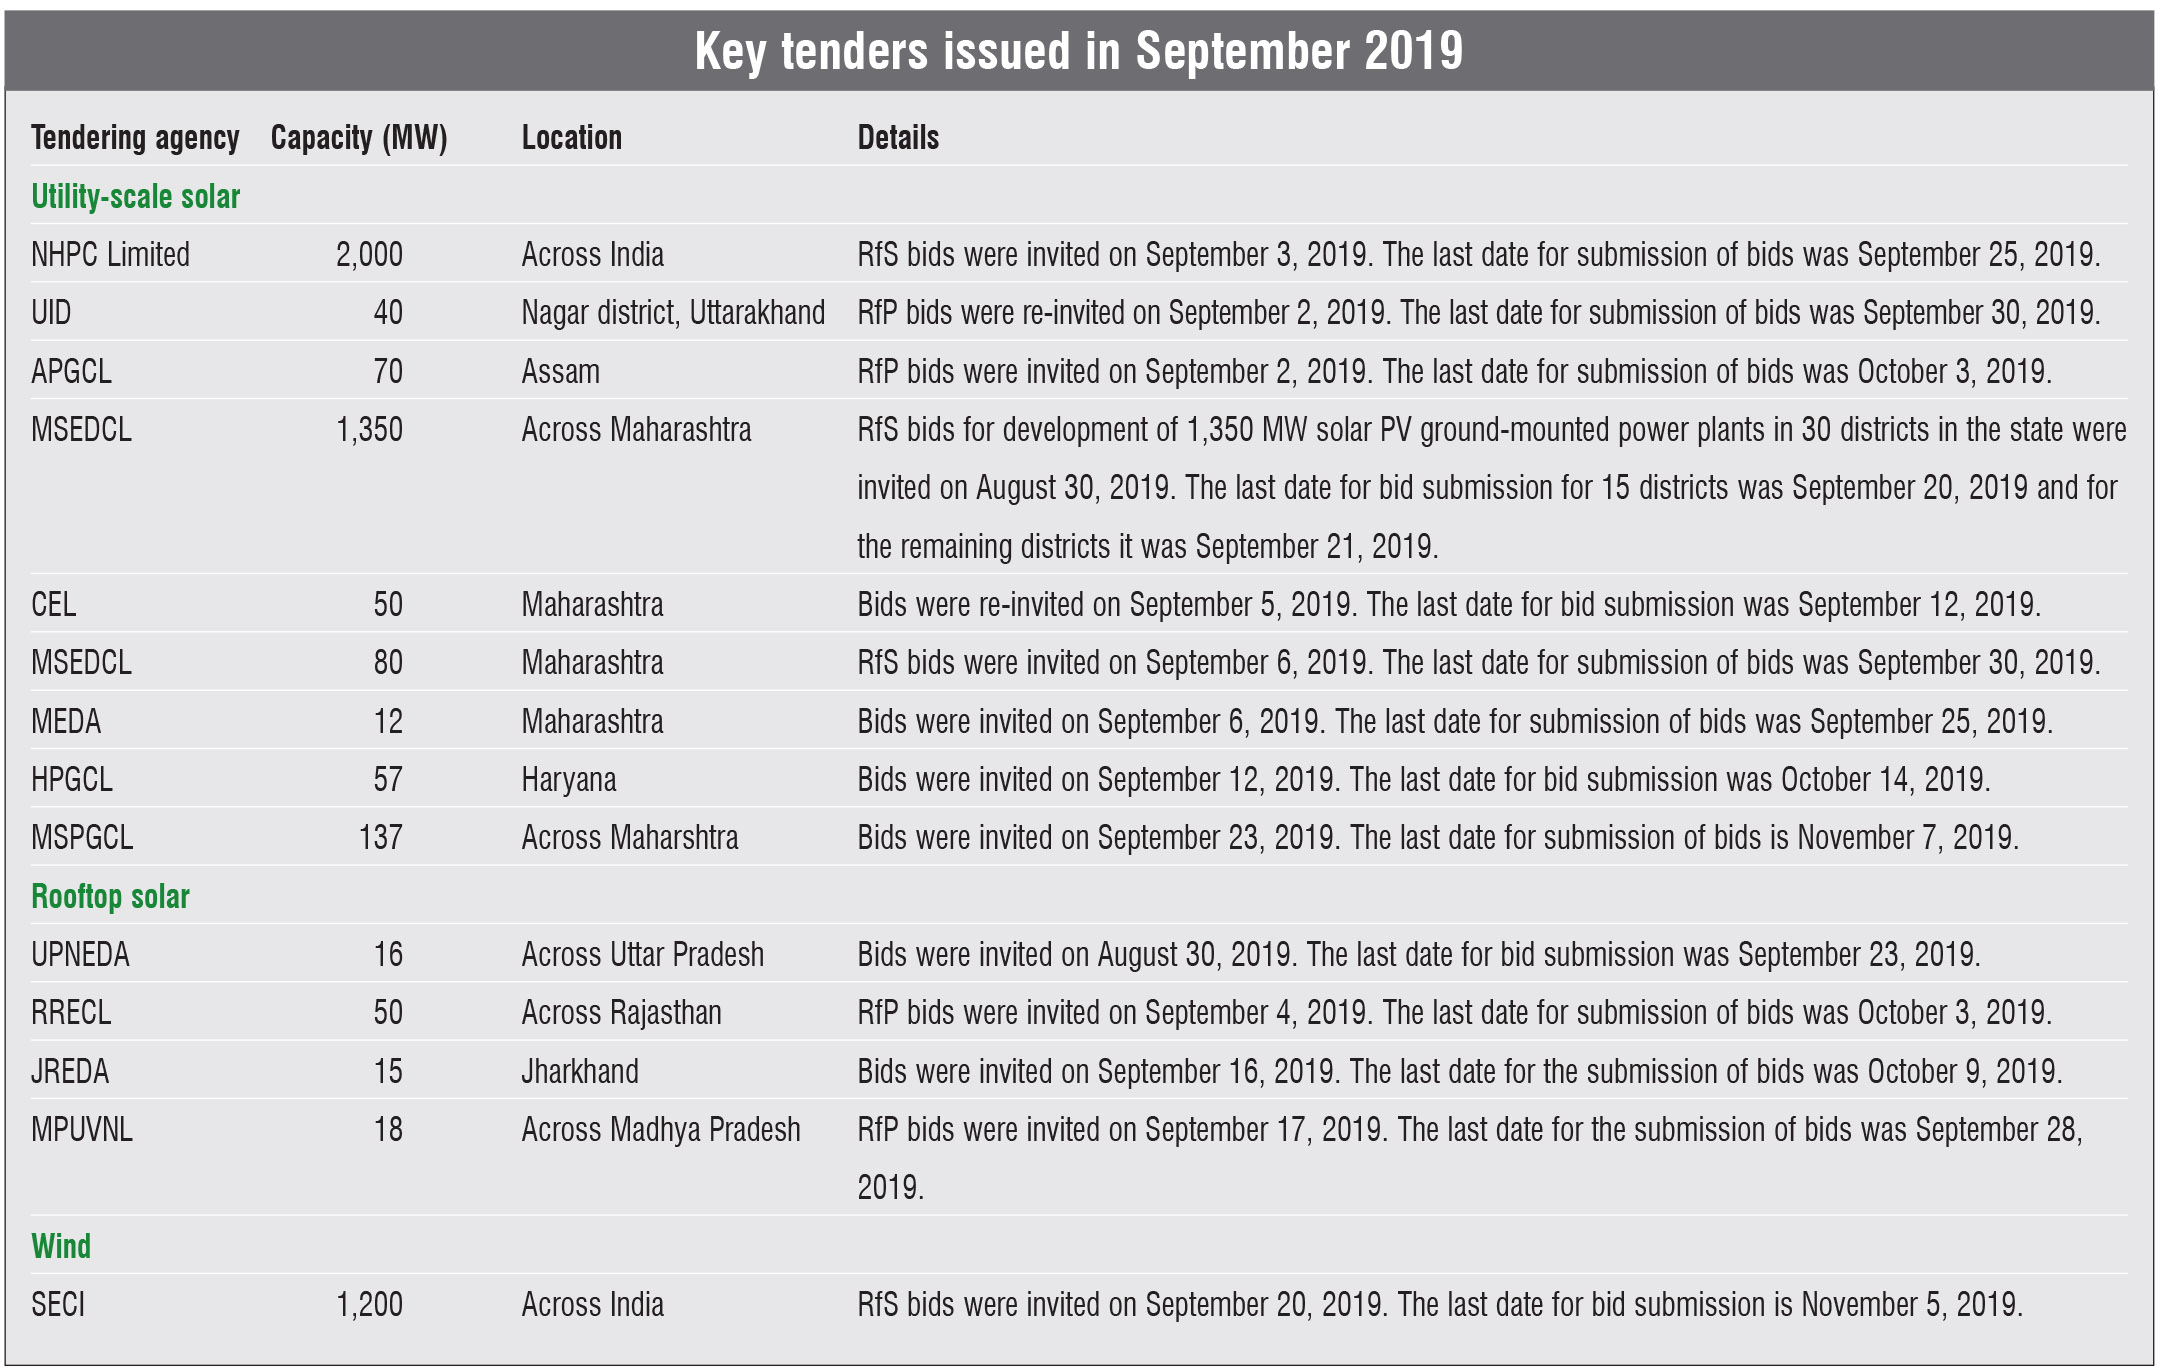This screenshot has height=1371, width=2163.
Task: Select the 'SECI' wind tender row
Action: tap(58, 1305)
